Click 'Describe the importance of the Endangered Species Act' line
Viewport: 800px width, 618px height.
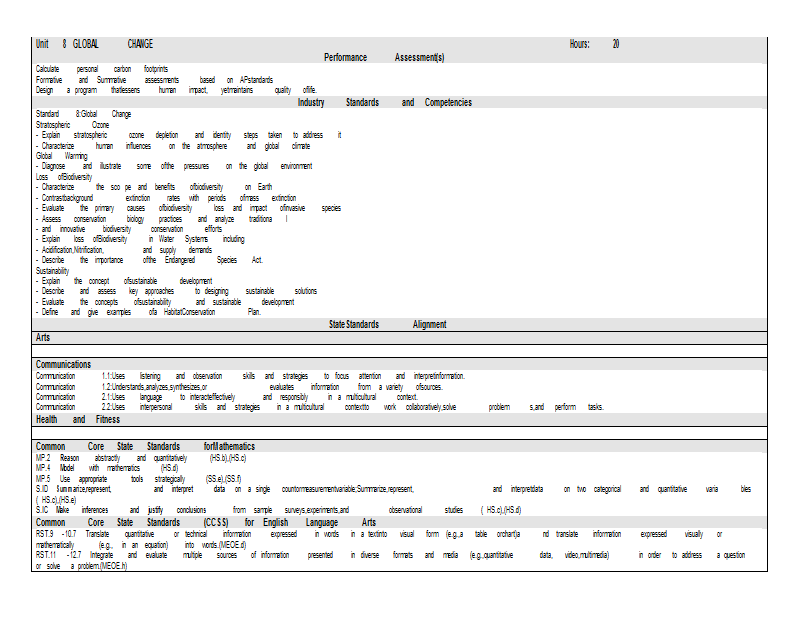[x=149, y=260]
